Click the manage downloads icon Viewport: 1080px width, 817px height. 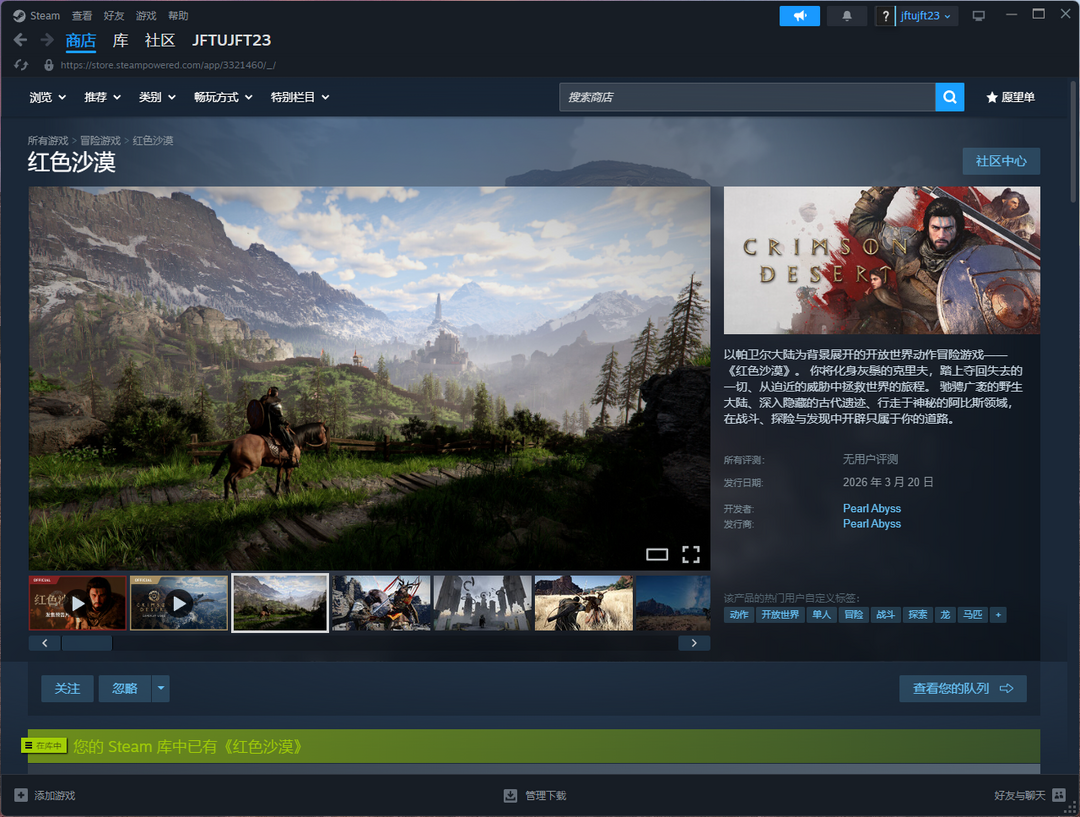click(x=510, y=795)
